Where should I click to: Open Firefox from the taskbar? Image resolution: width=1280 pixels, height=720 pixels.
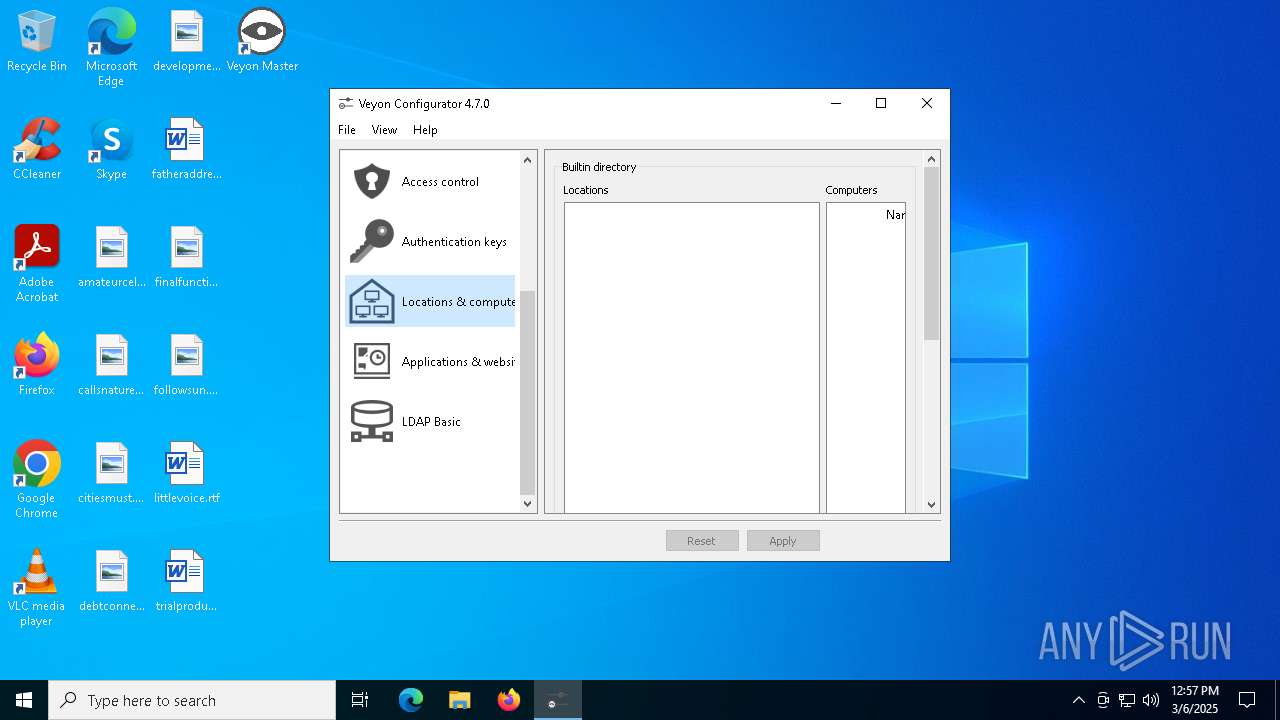(x=509, y=700)
